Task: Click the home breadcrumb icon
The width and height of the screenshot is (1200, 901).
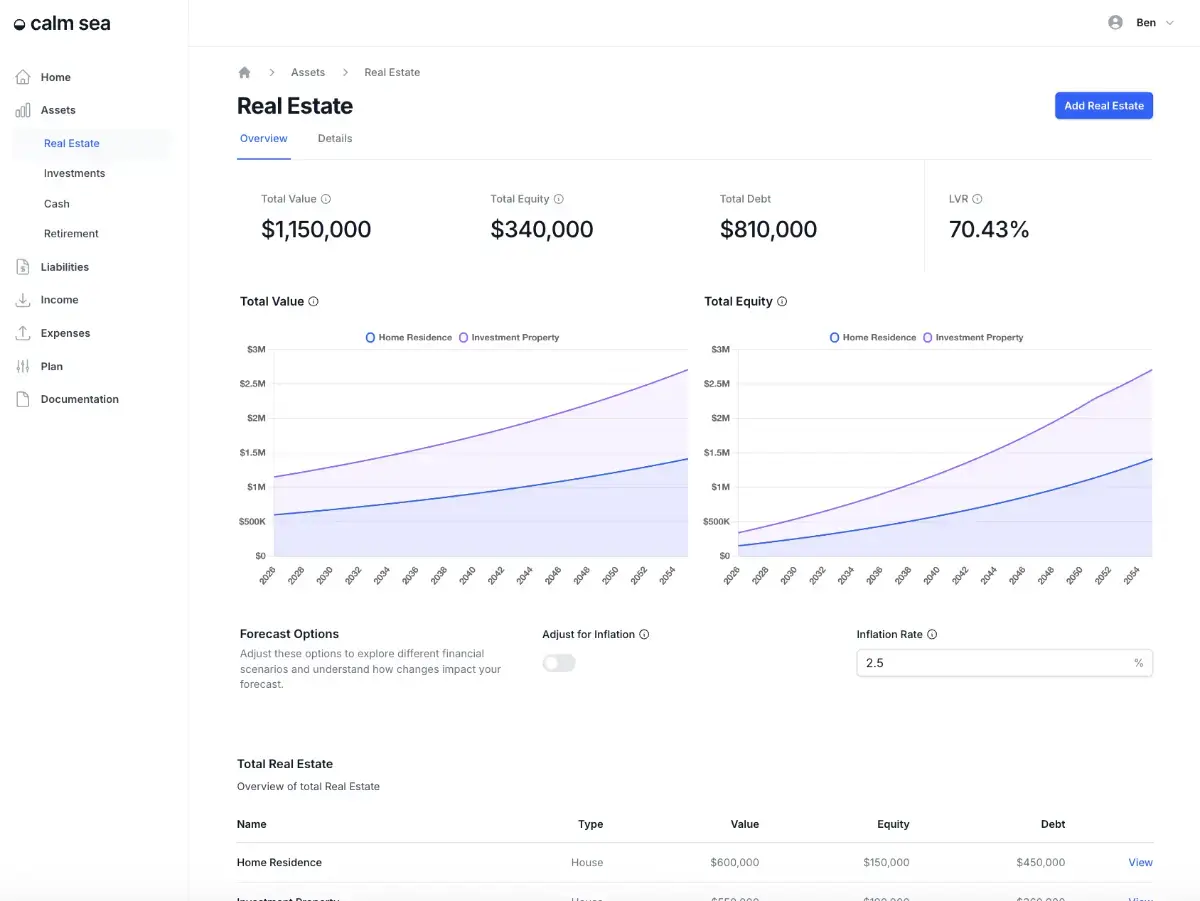Action: point(244,72)
